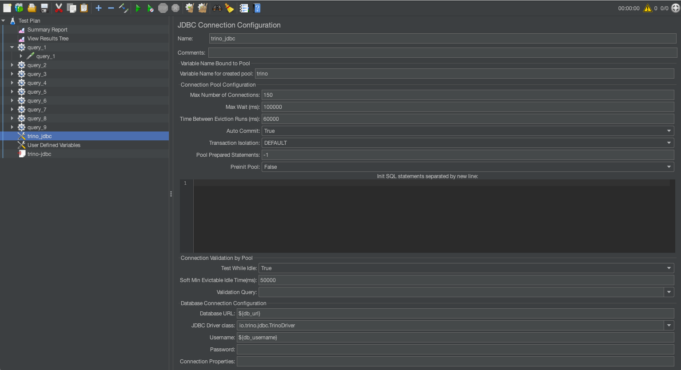Collapse the query_1 thread group arrow

(x=12, y=47)
